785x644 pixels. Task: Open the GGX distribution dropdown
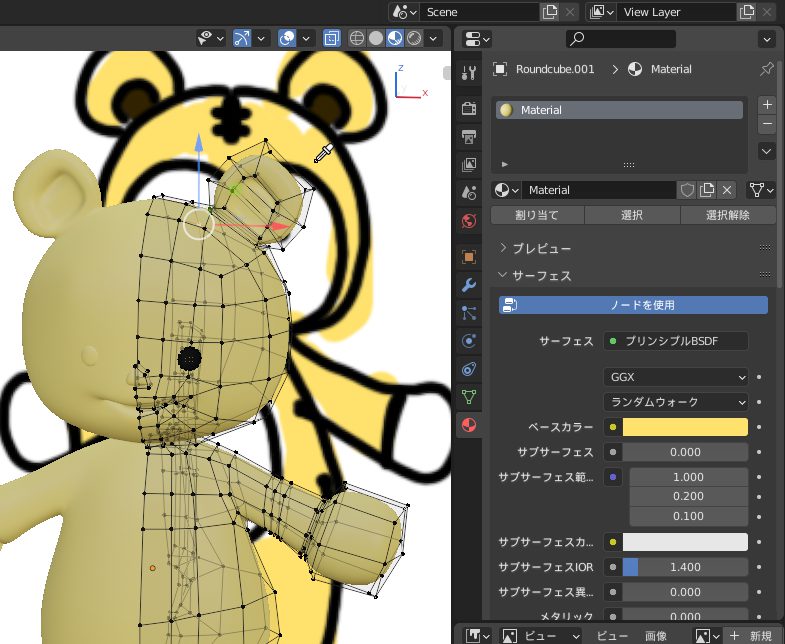coord(676,377)
